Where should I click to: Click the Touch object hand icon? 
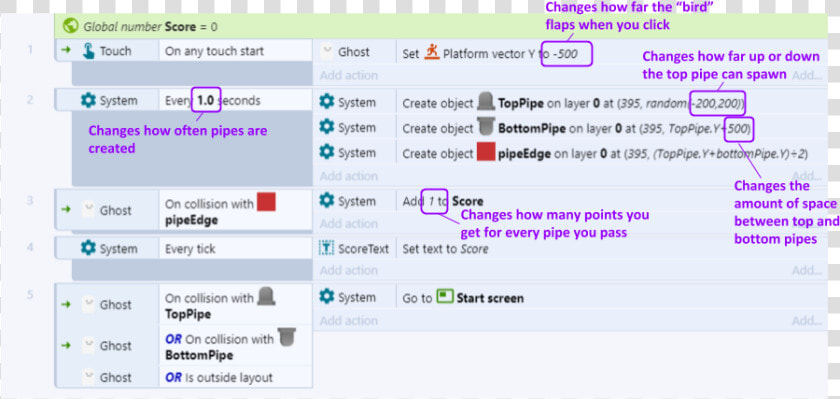(88, 51)
